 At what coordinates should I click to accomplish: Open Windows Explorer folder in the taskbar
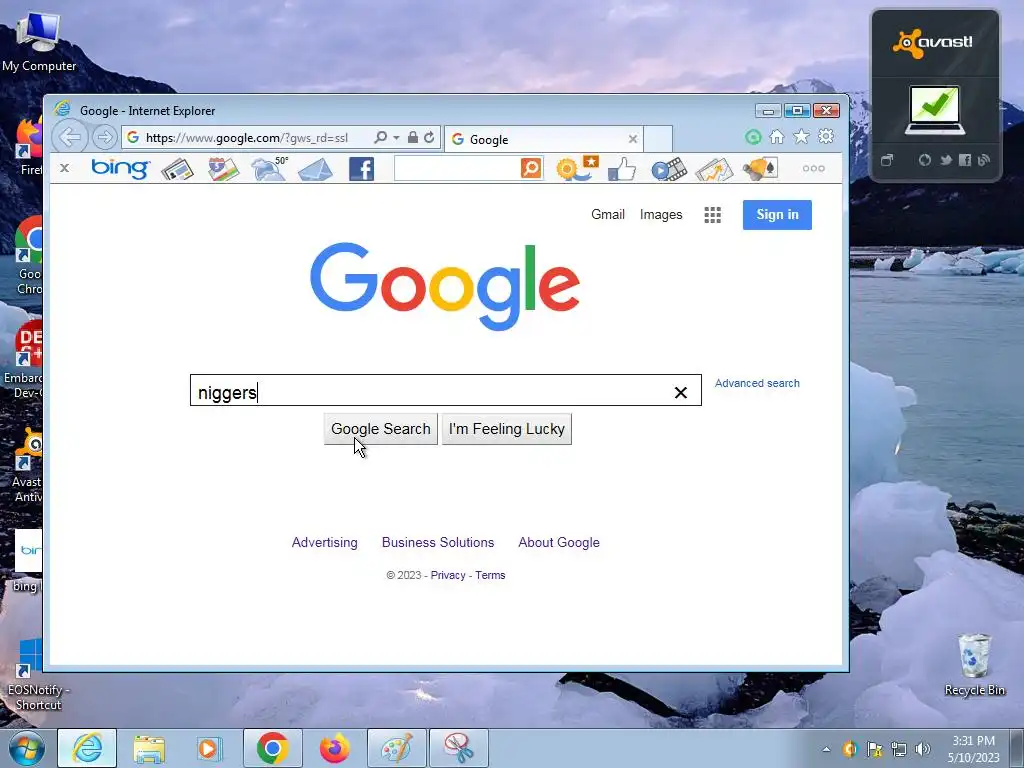pyautogui.click(x=149, y=748)
